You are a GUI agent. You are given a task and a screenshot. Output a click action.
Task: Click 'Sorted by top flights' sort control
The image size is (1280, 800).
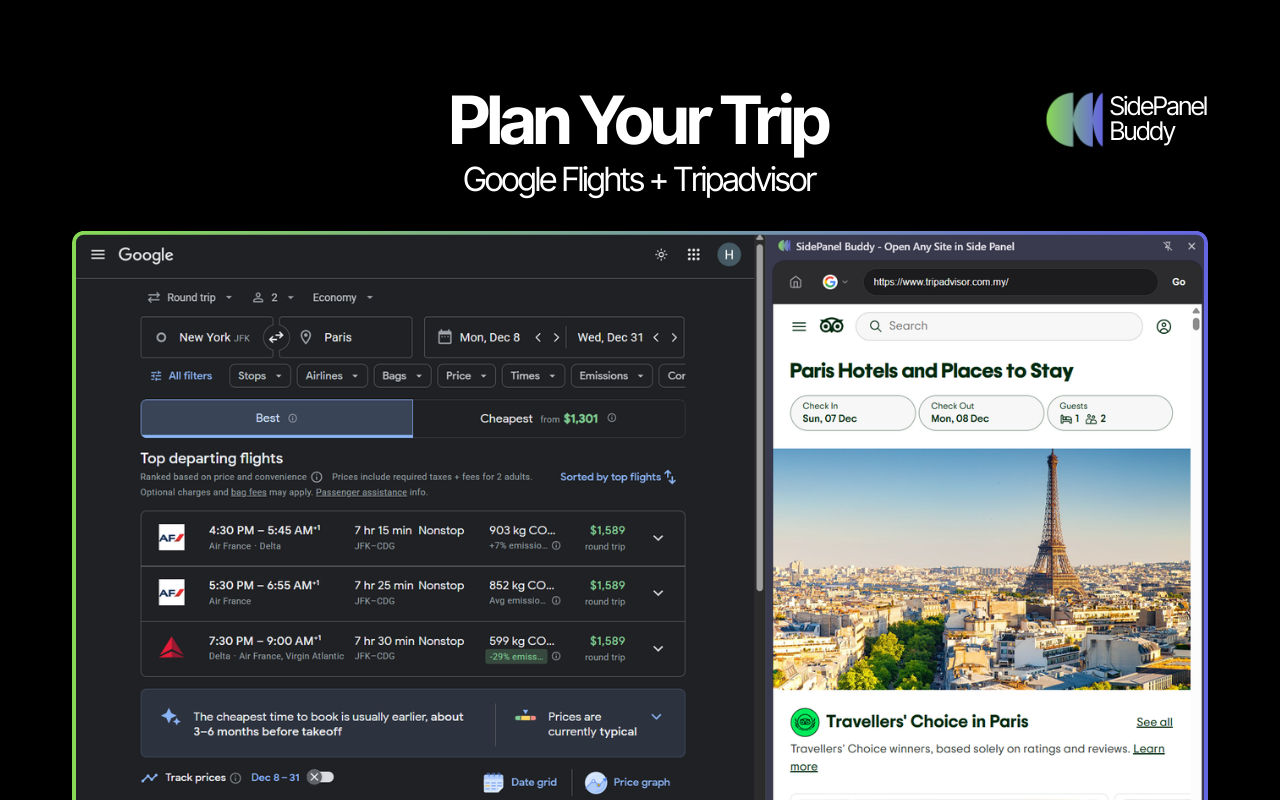coord(618,477)
